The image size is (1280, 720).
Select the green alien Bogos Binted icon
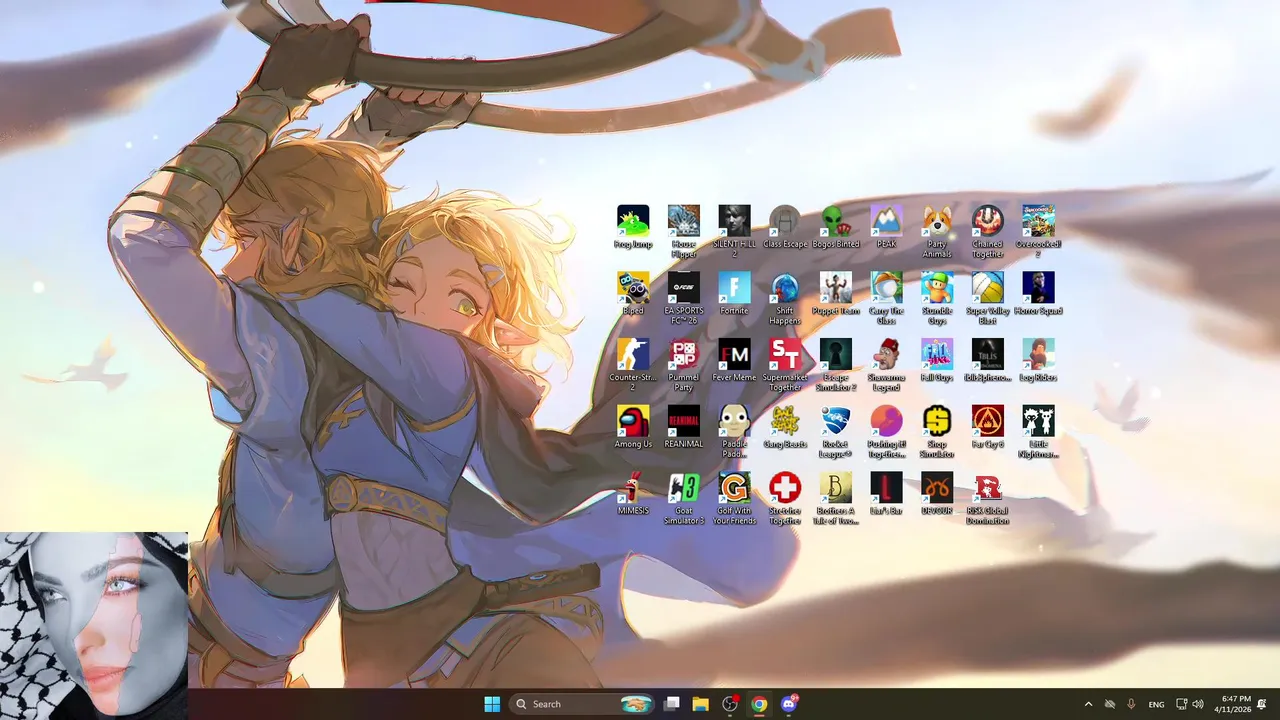click(836, 228)
